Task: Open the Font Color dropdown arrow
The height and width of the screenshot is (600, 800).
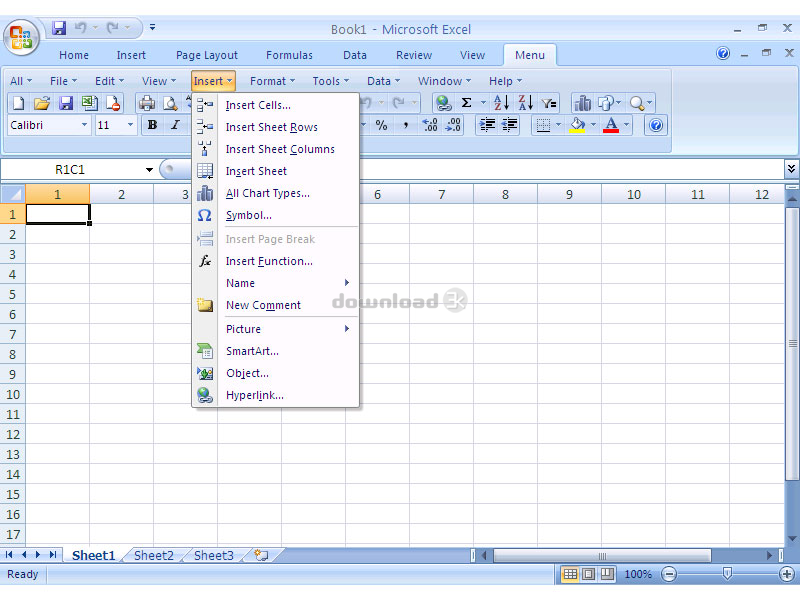Action: [627, 125]
